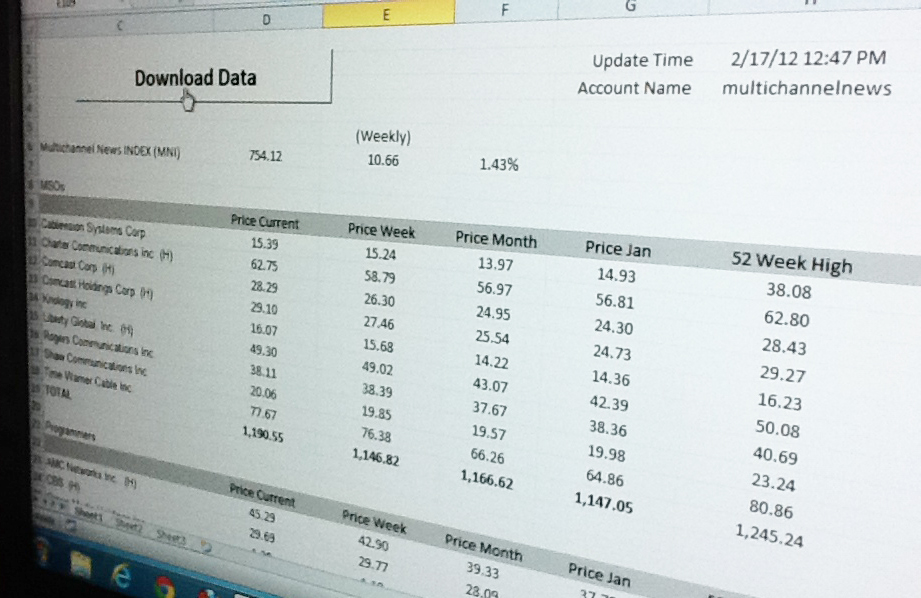Select the Update Time label cell
Screen dimensions: 921x598
tap(643, 61)
